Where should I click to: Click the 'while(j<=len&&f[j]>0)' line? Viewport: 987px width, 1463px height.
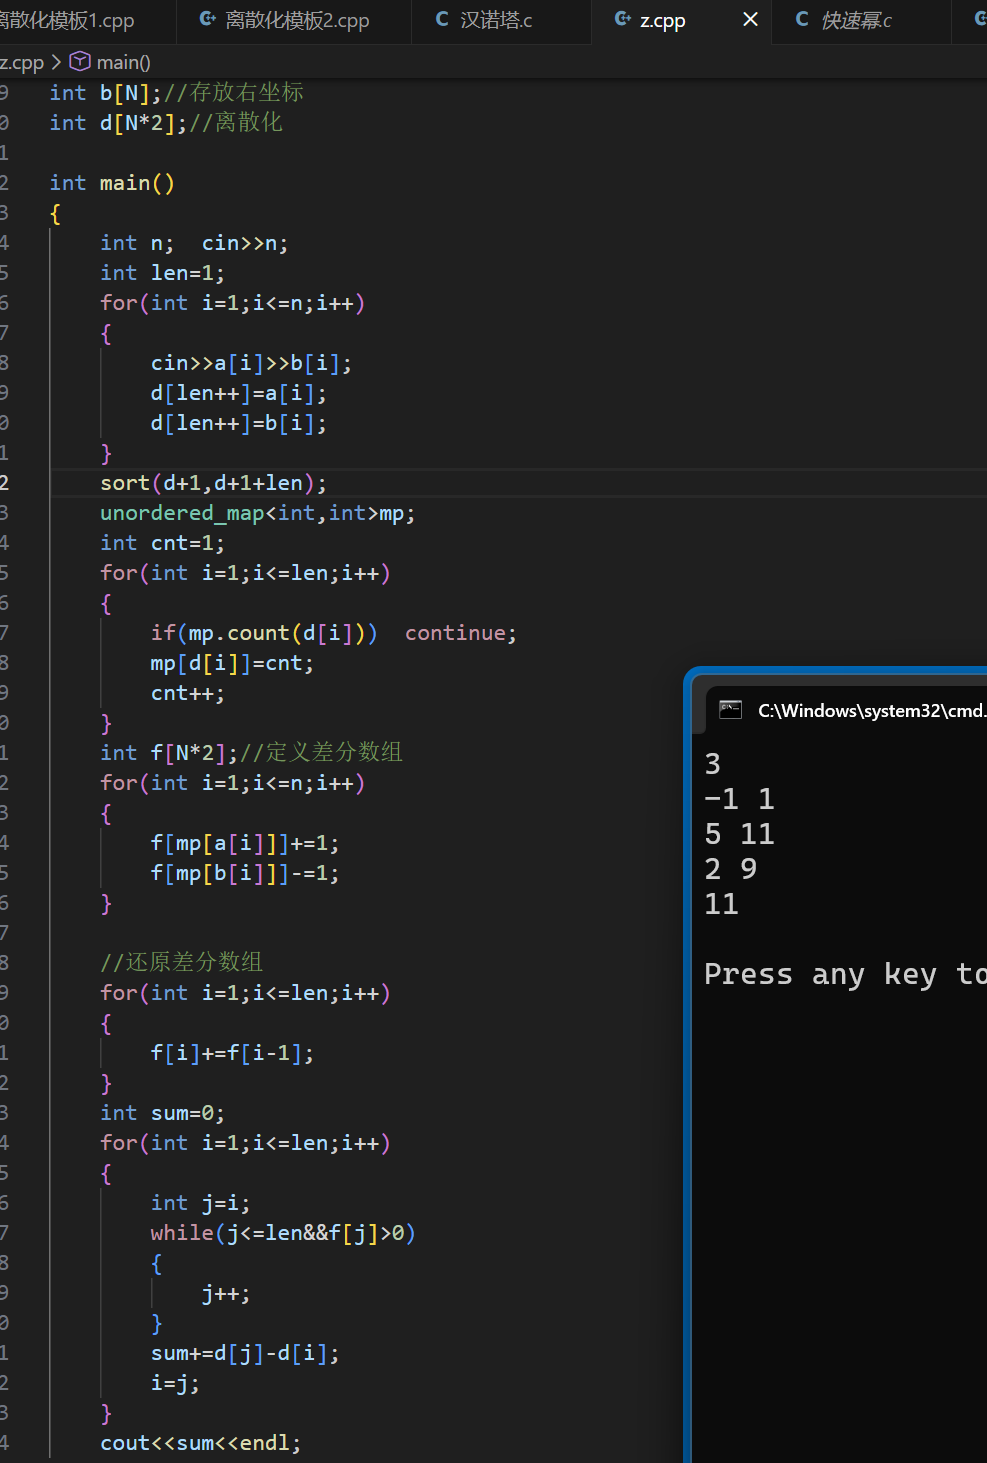pyautogui.click(x=283, y=1233)
